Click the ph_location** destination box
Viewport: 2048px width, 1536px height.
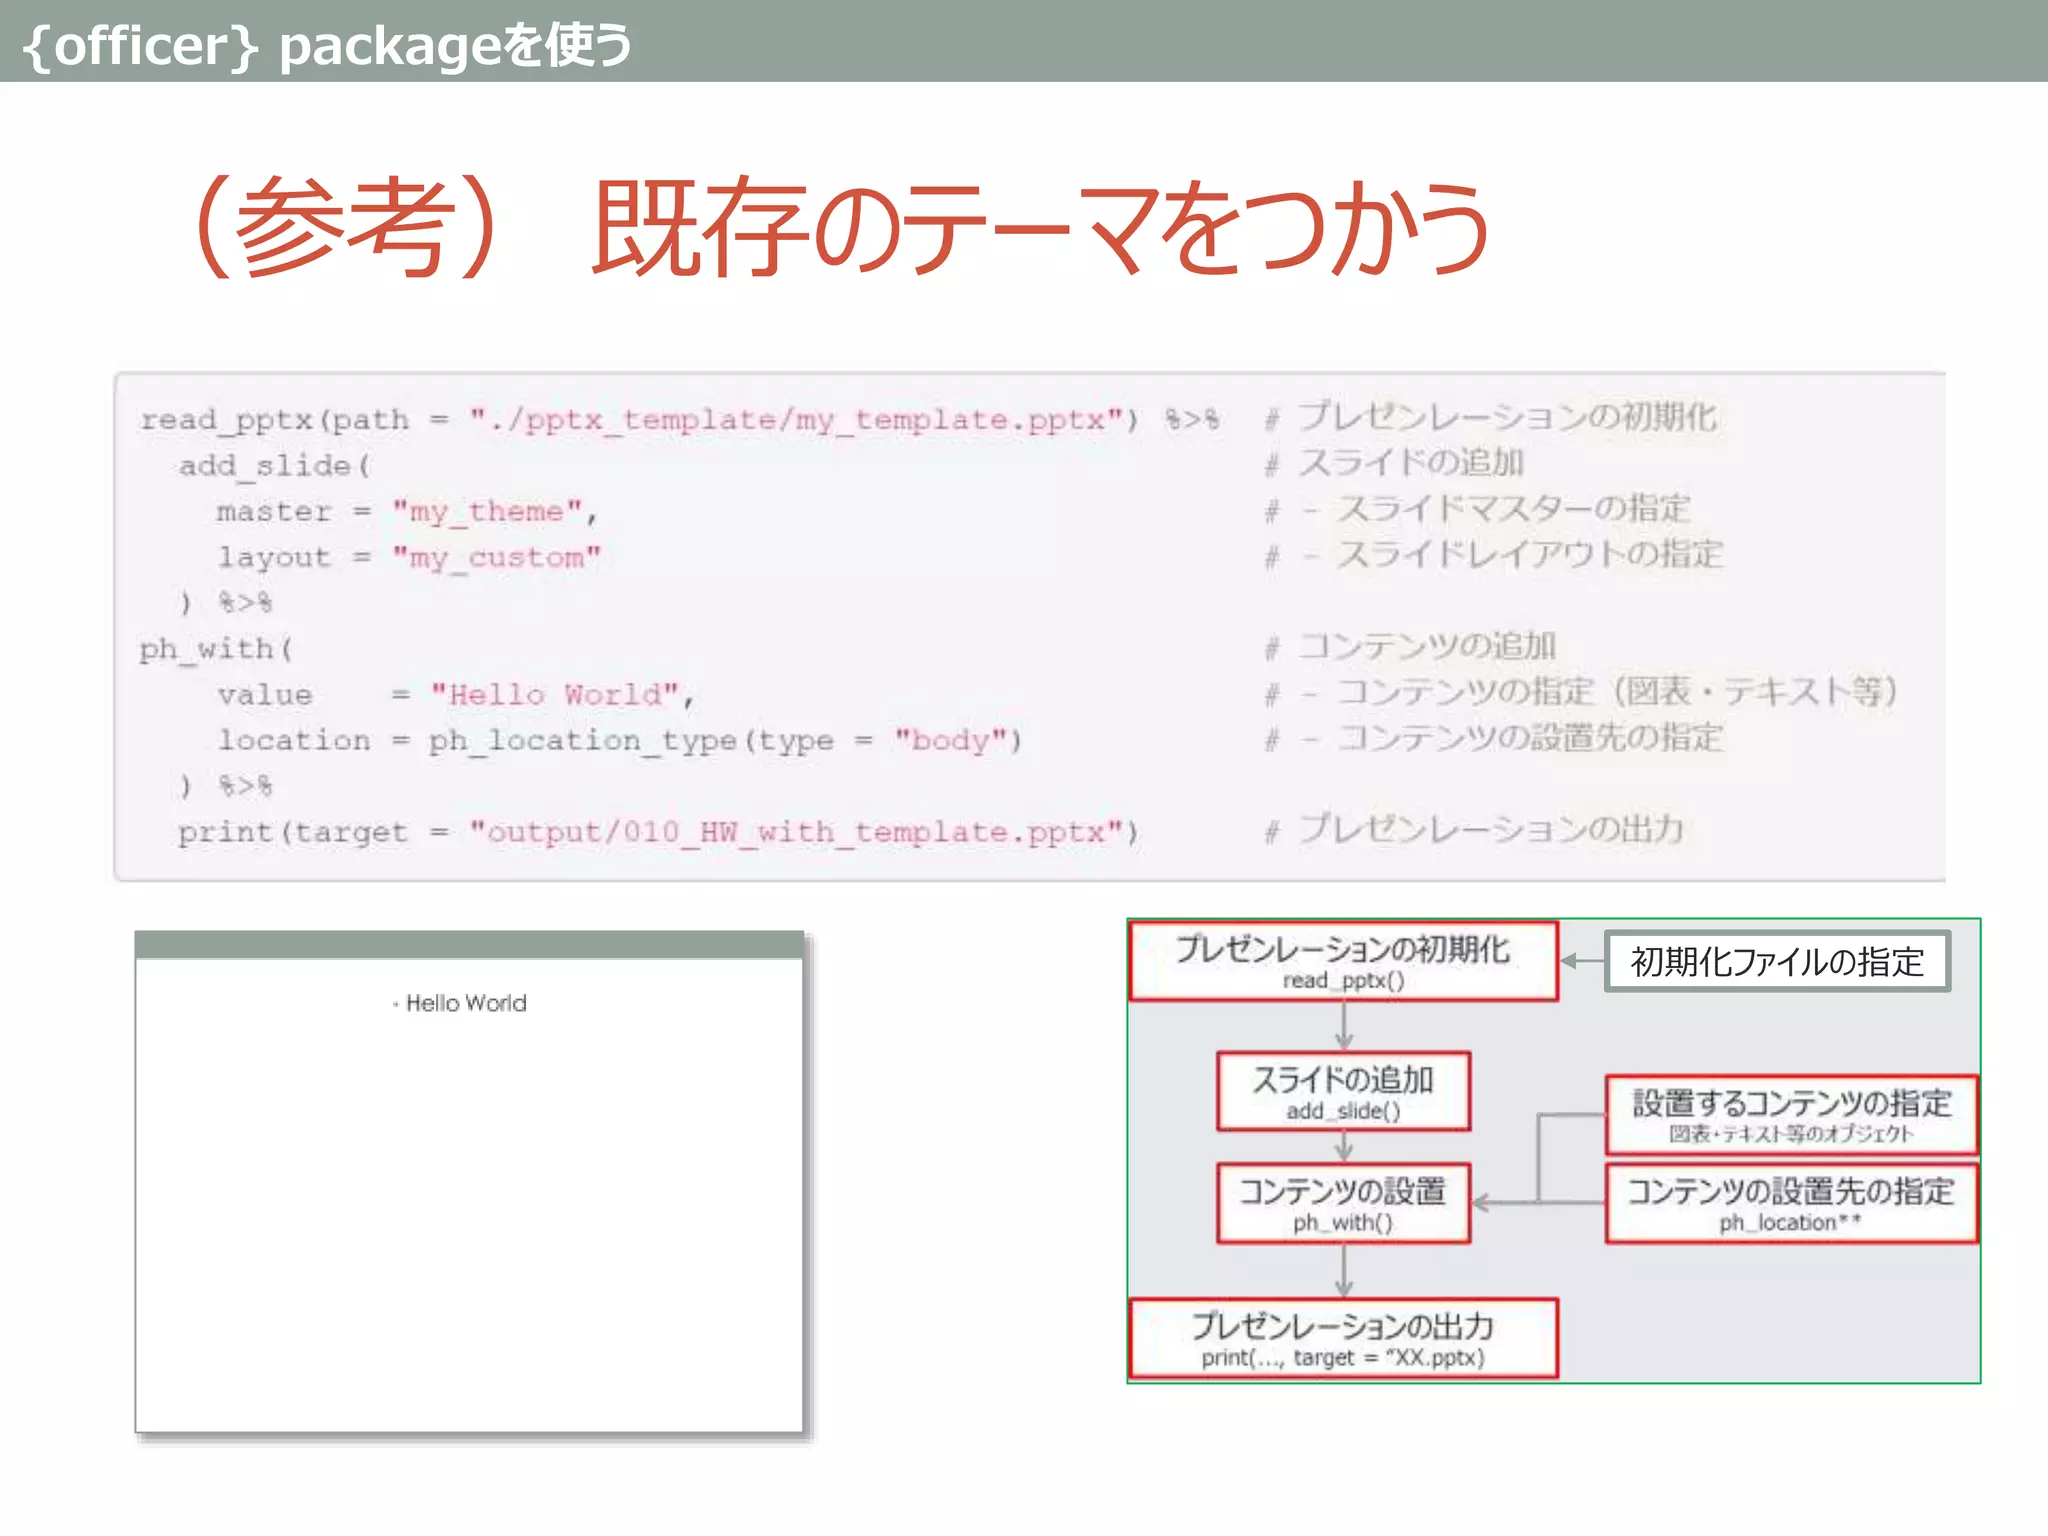point(1791,1203)
